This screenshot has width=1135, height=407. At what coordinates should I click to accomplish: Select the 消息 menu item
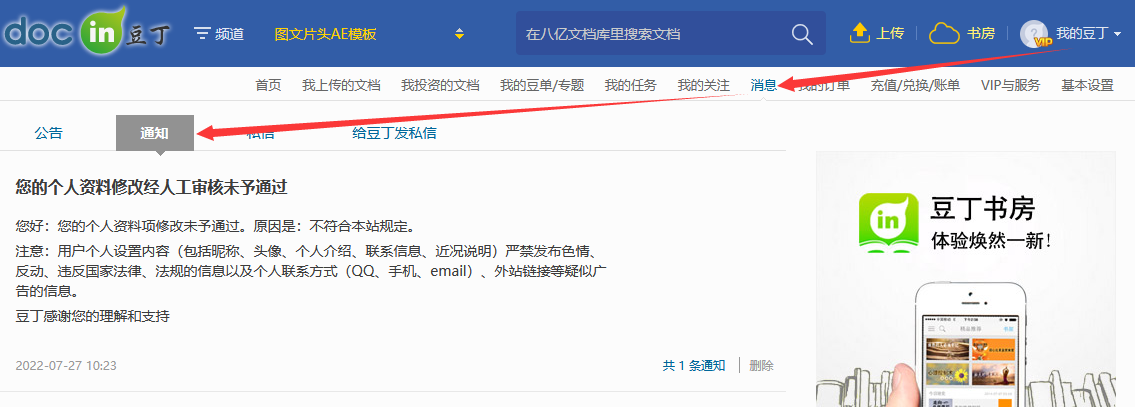coord(764,85)
